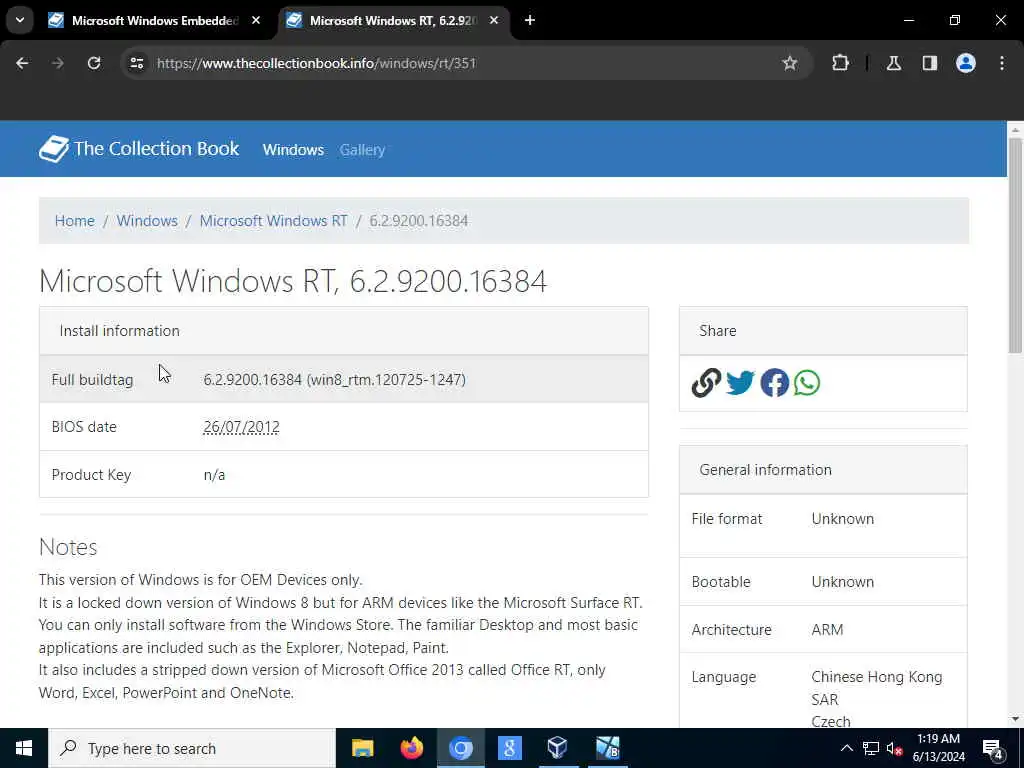The image size is (1024, 768).
Task: Click the BIOS date 26/07/2012 value
Action: click(x=241, y=427)
